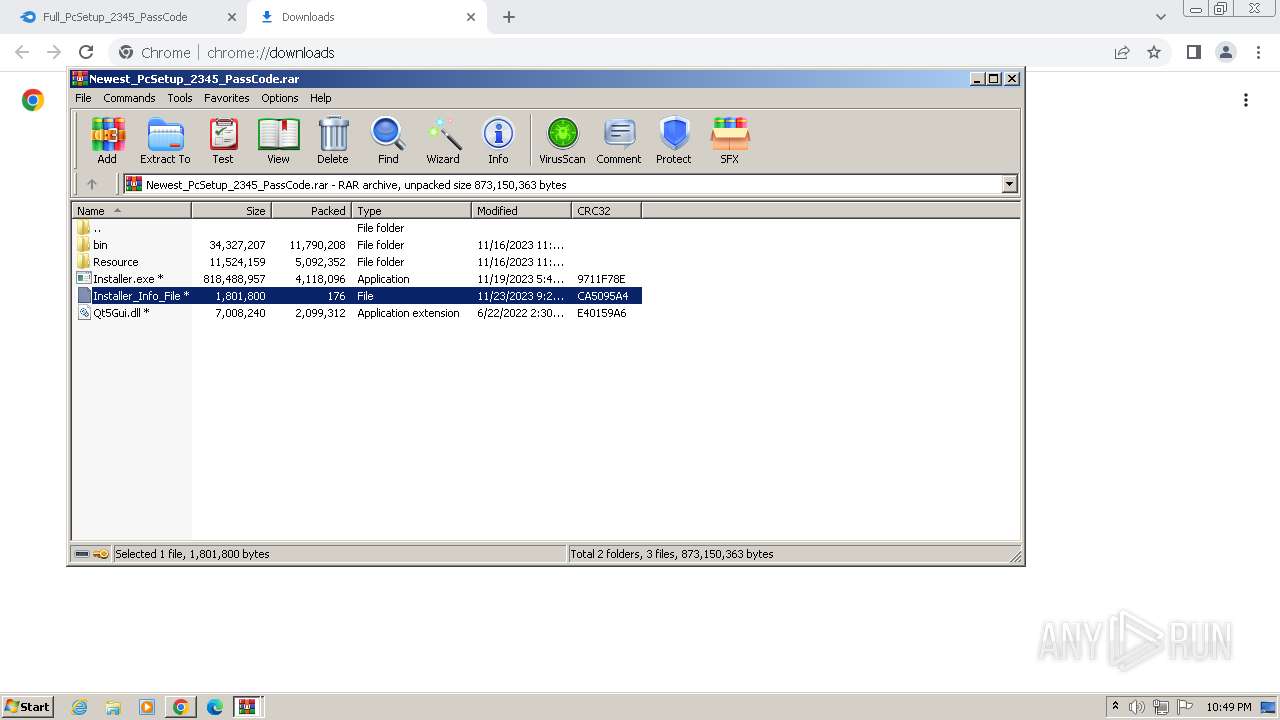Click the WinRAR taskbar button
This screenshot has width=1280, height=720.
pos(247,707)
